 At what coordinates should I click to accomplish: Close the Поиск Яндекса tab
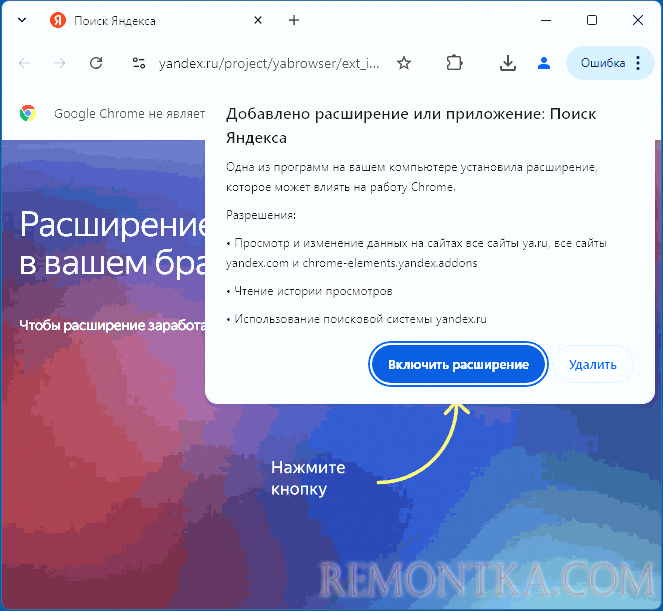coord(258,20)
